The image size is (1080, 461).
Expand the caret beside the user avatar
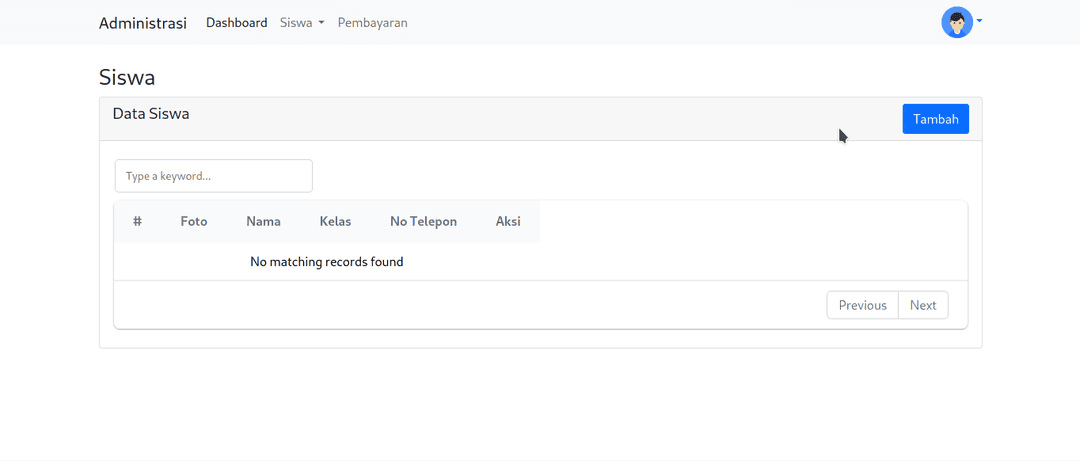(979, 21)
